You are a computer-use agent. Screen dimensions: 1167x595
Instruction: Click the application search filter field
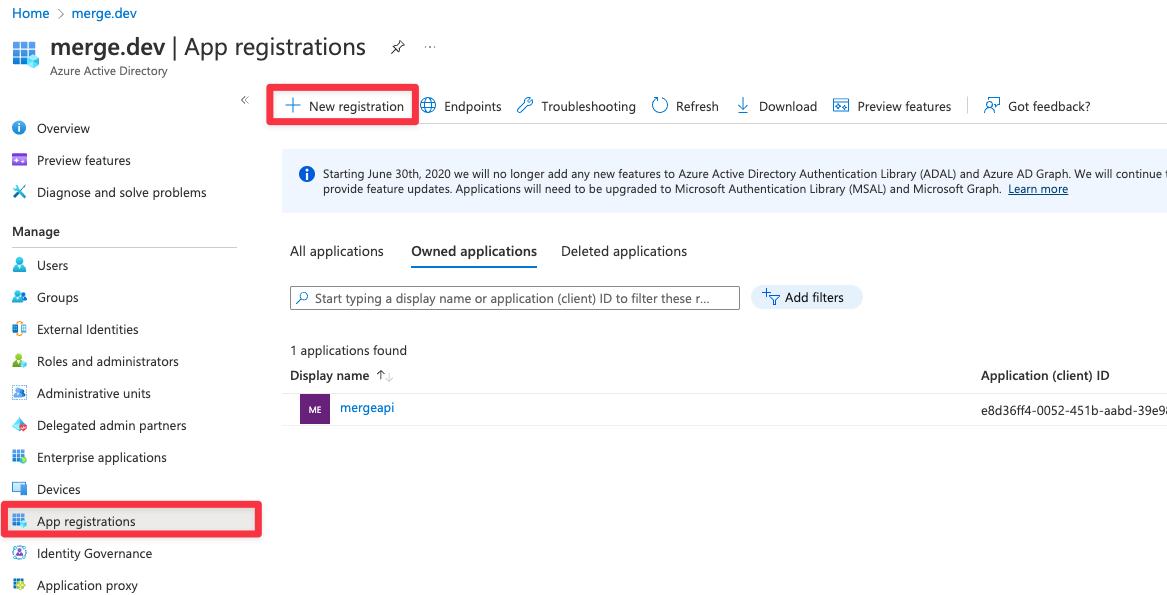(x=514, y=298)
